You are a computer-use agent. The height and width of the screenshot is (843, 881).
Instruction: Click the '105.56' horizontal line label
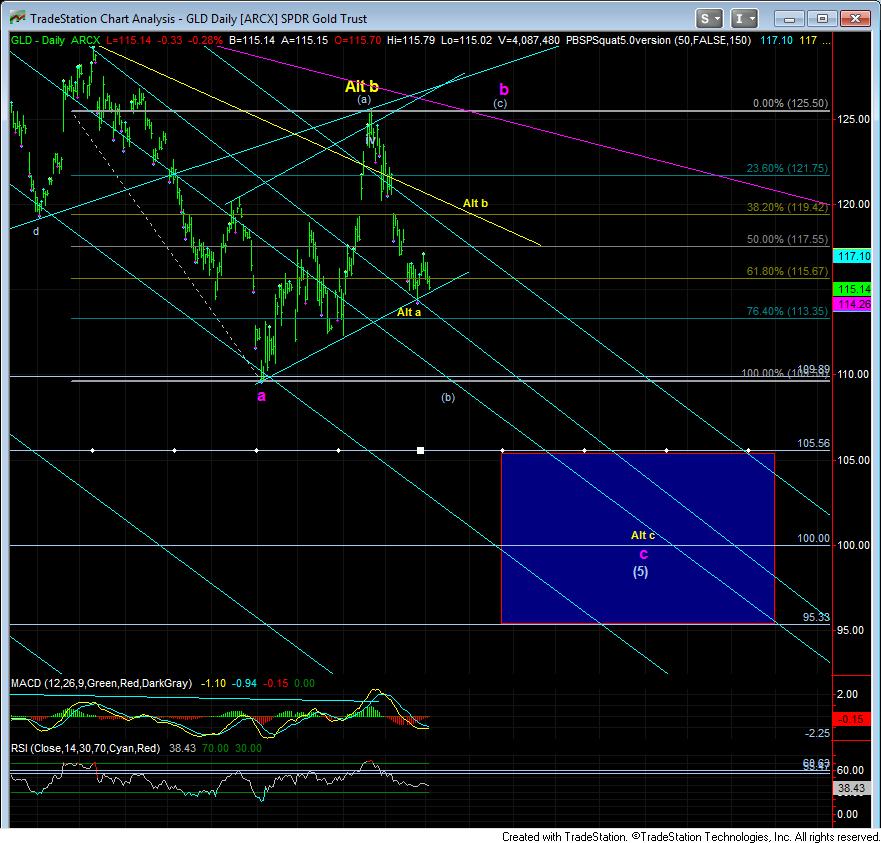click(813, 443)
